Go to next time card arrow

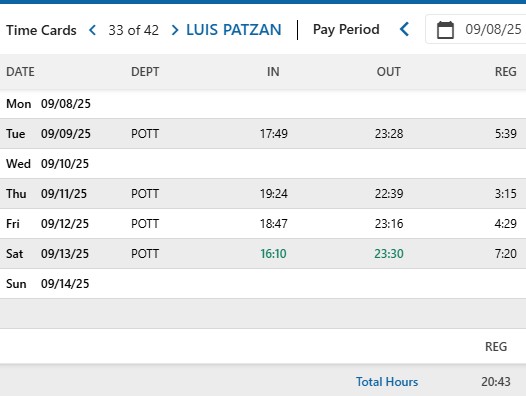tap(174, 30)
